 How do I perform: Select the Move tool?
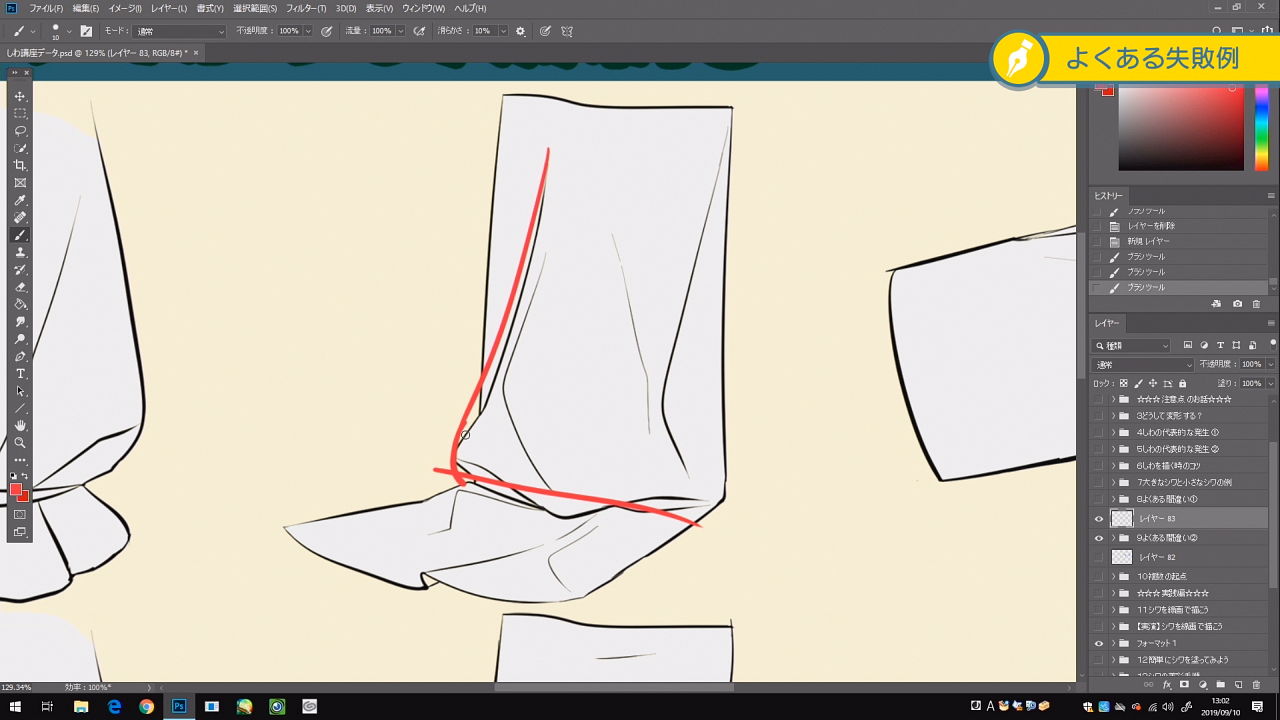pos(20,96)
